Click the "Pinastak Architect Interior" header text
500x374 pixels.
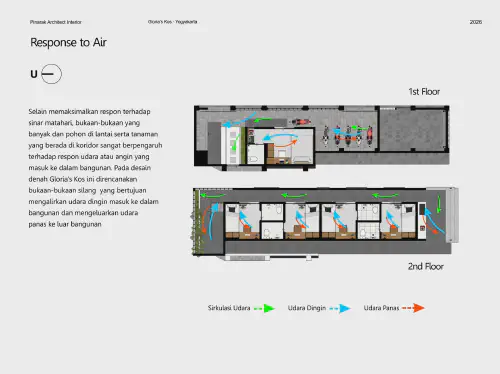pos(56,22)
